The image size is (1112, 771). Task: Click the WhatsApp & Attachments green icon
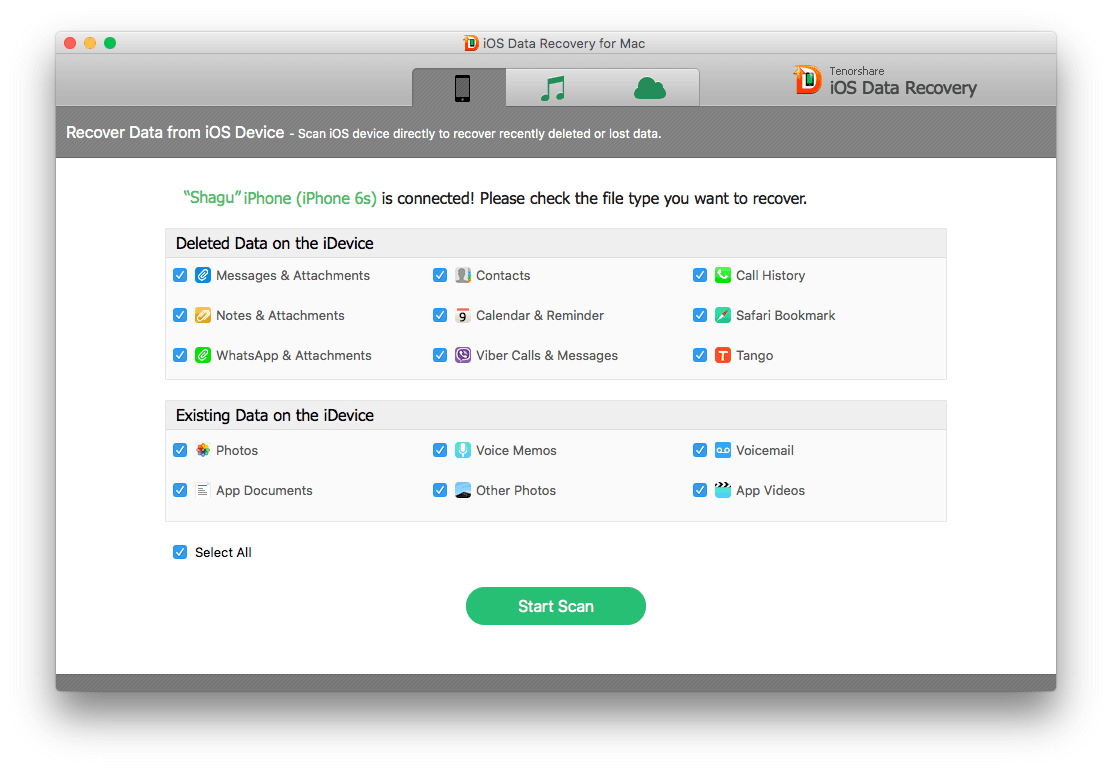[x=203, y=355]
